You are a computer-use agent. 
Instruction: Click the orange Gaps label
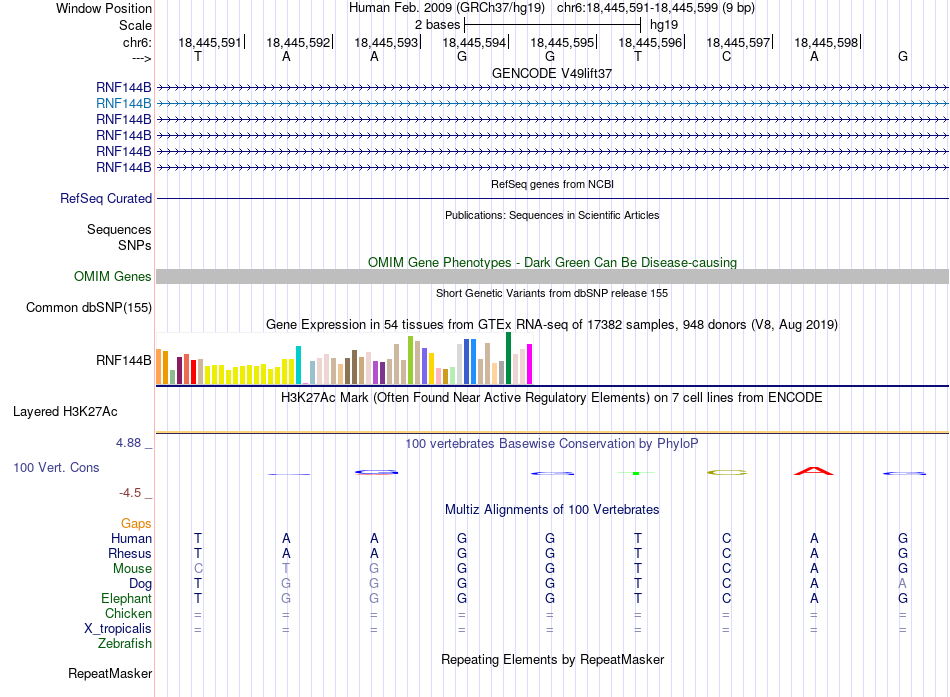tap(136, 523)
